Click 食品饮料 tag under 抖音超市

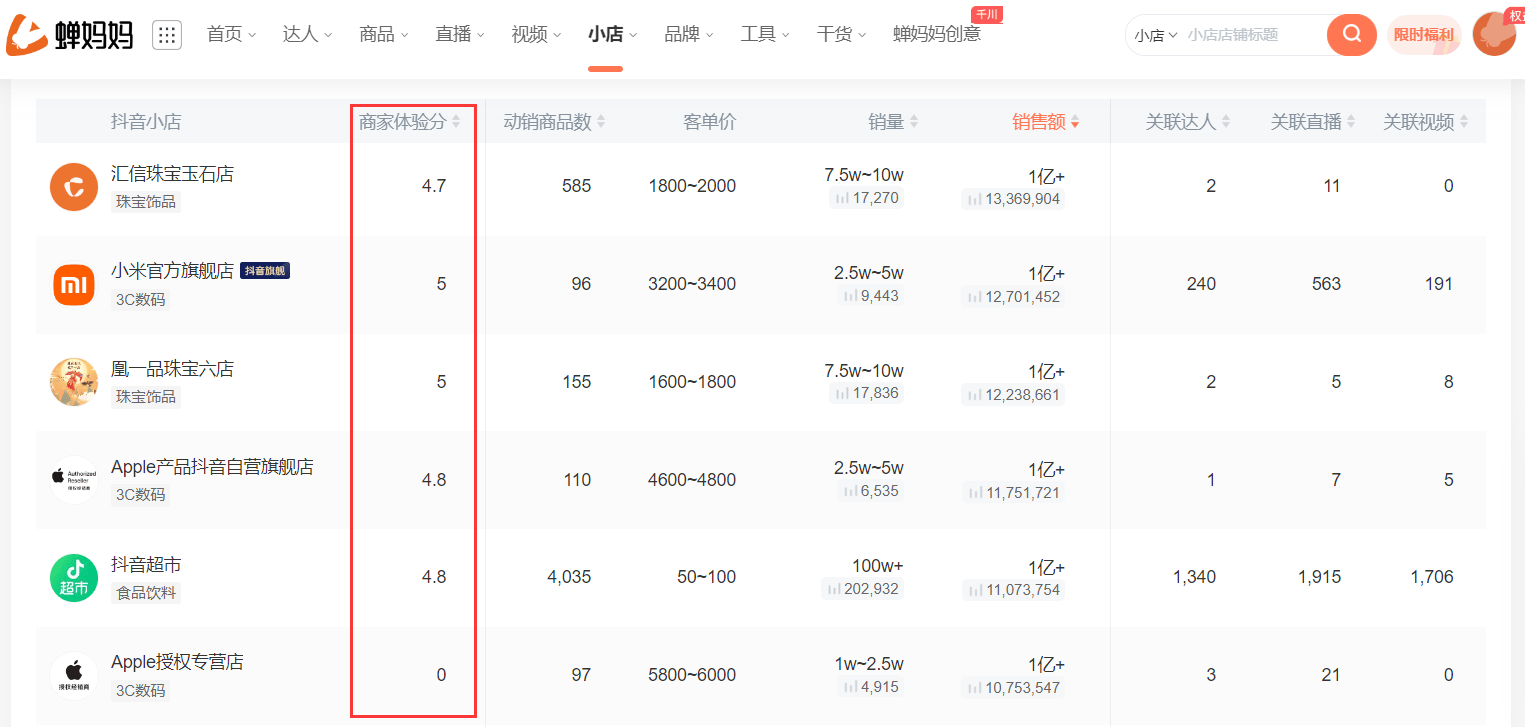pyautogui.click(x=146, y=593)
